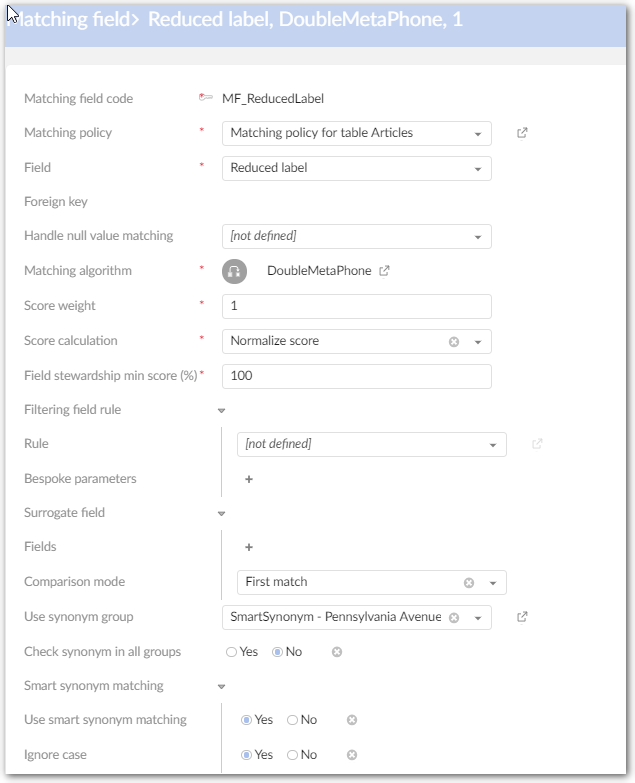Image resolution: width=635 pixels, height=783 pixels.
Task: Collapse the Surrogate field section
Action: pos(221,513)
